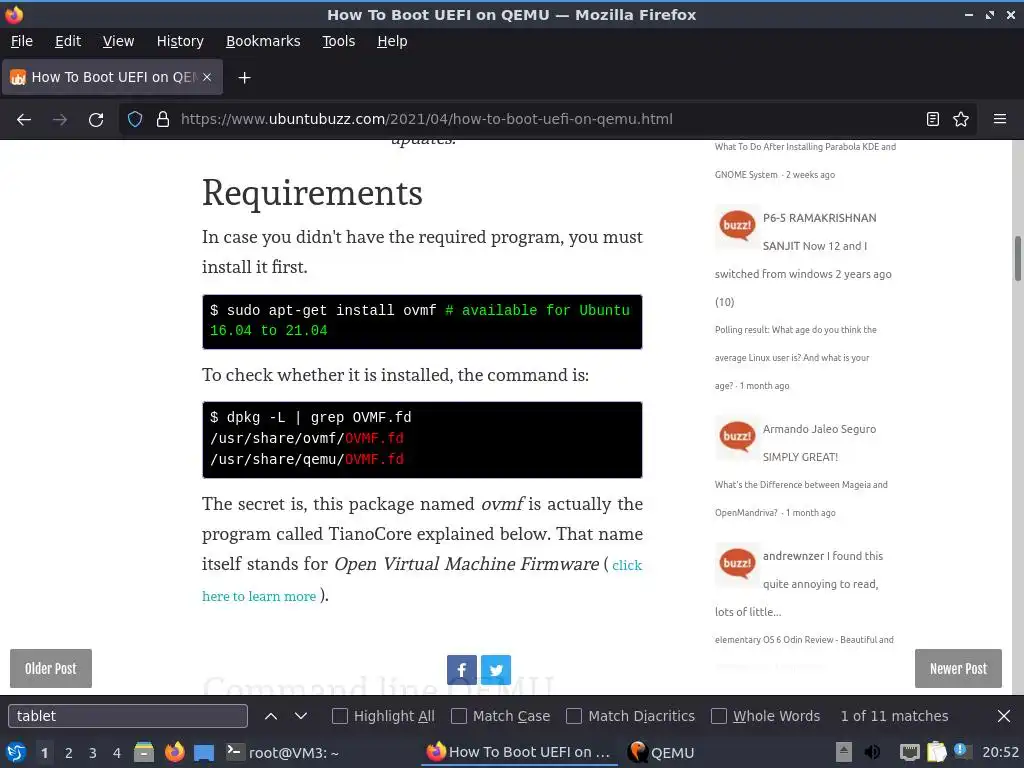Click the forward navigation arrow
Viewport: 1024px width, 768px height.
[x=60, y=120]
